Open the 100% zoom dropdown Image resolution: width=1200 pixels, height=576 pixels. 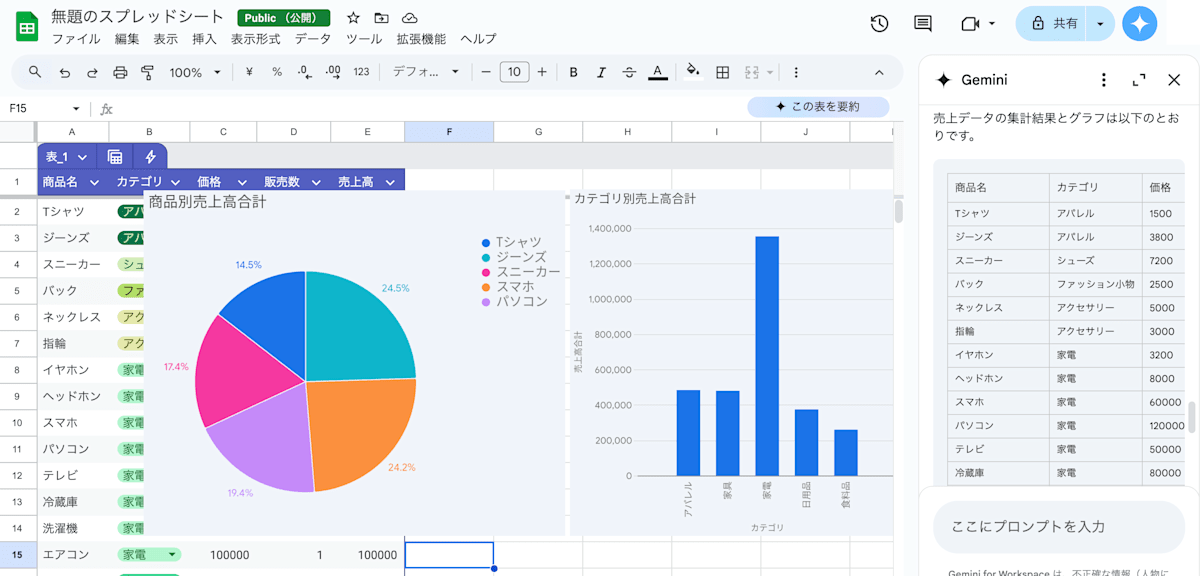196,72
